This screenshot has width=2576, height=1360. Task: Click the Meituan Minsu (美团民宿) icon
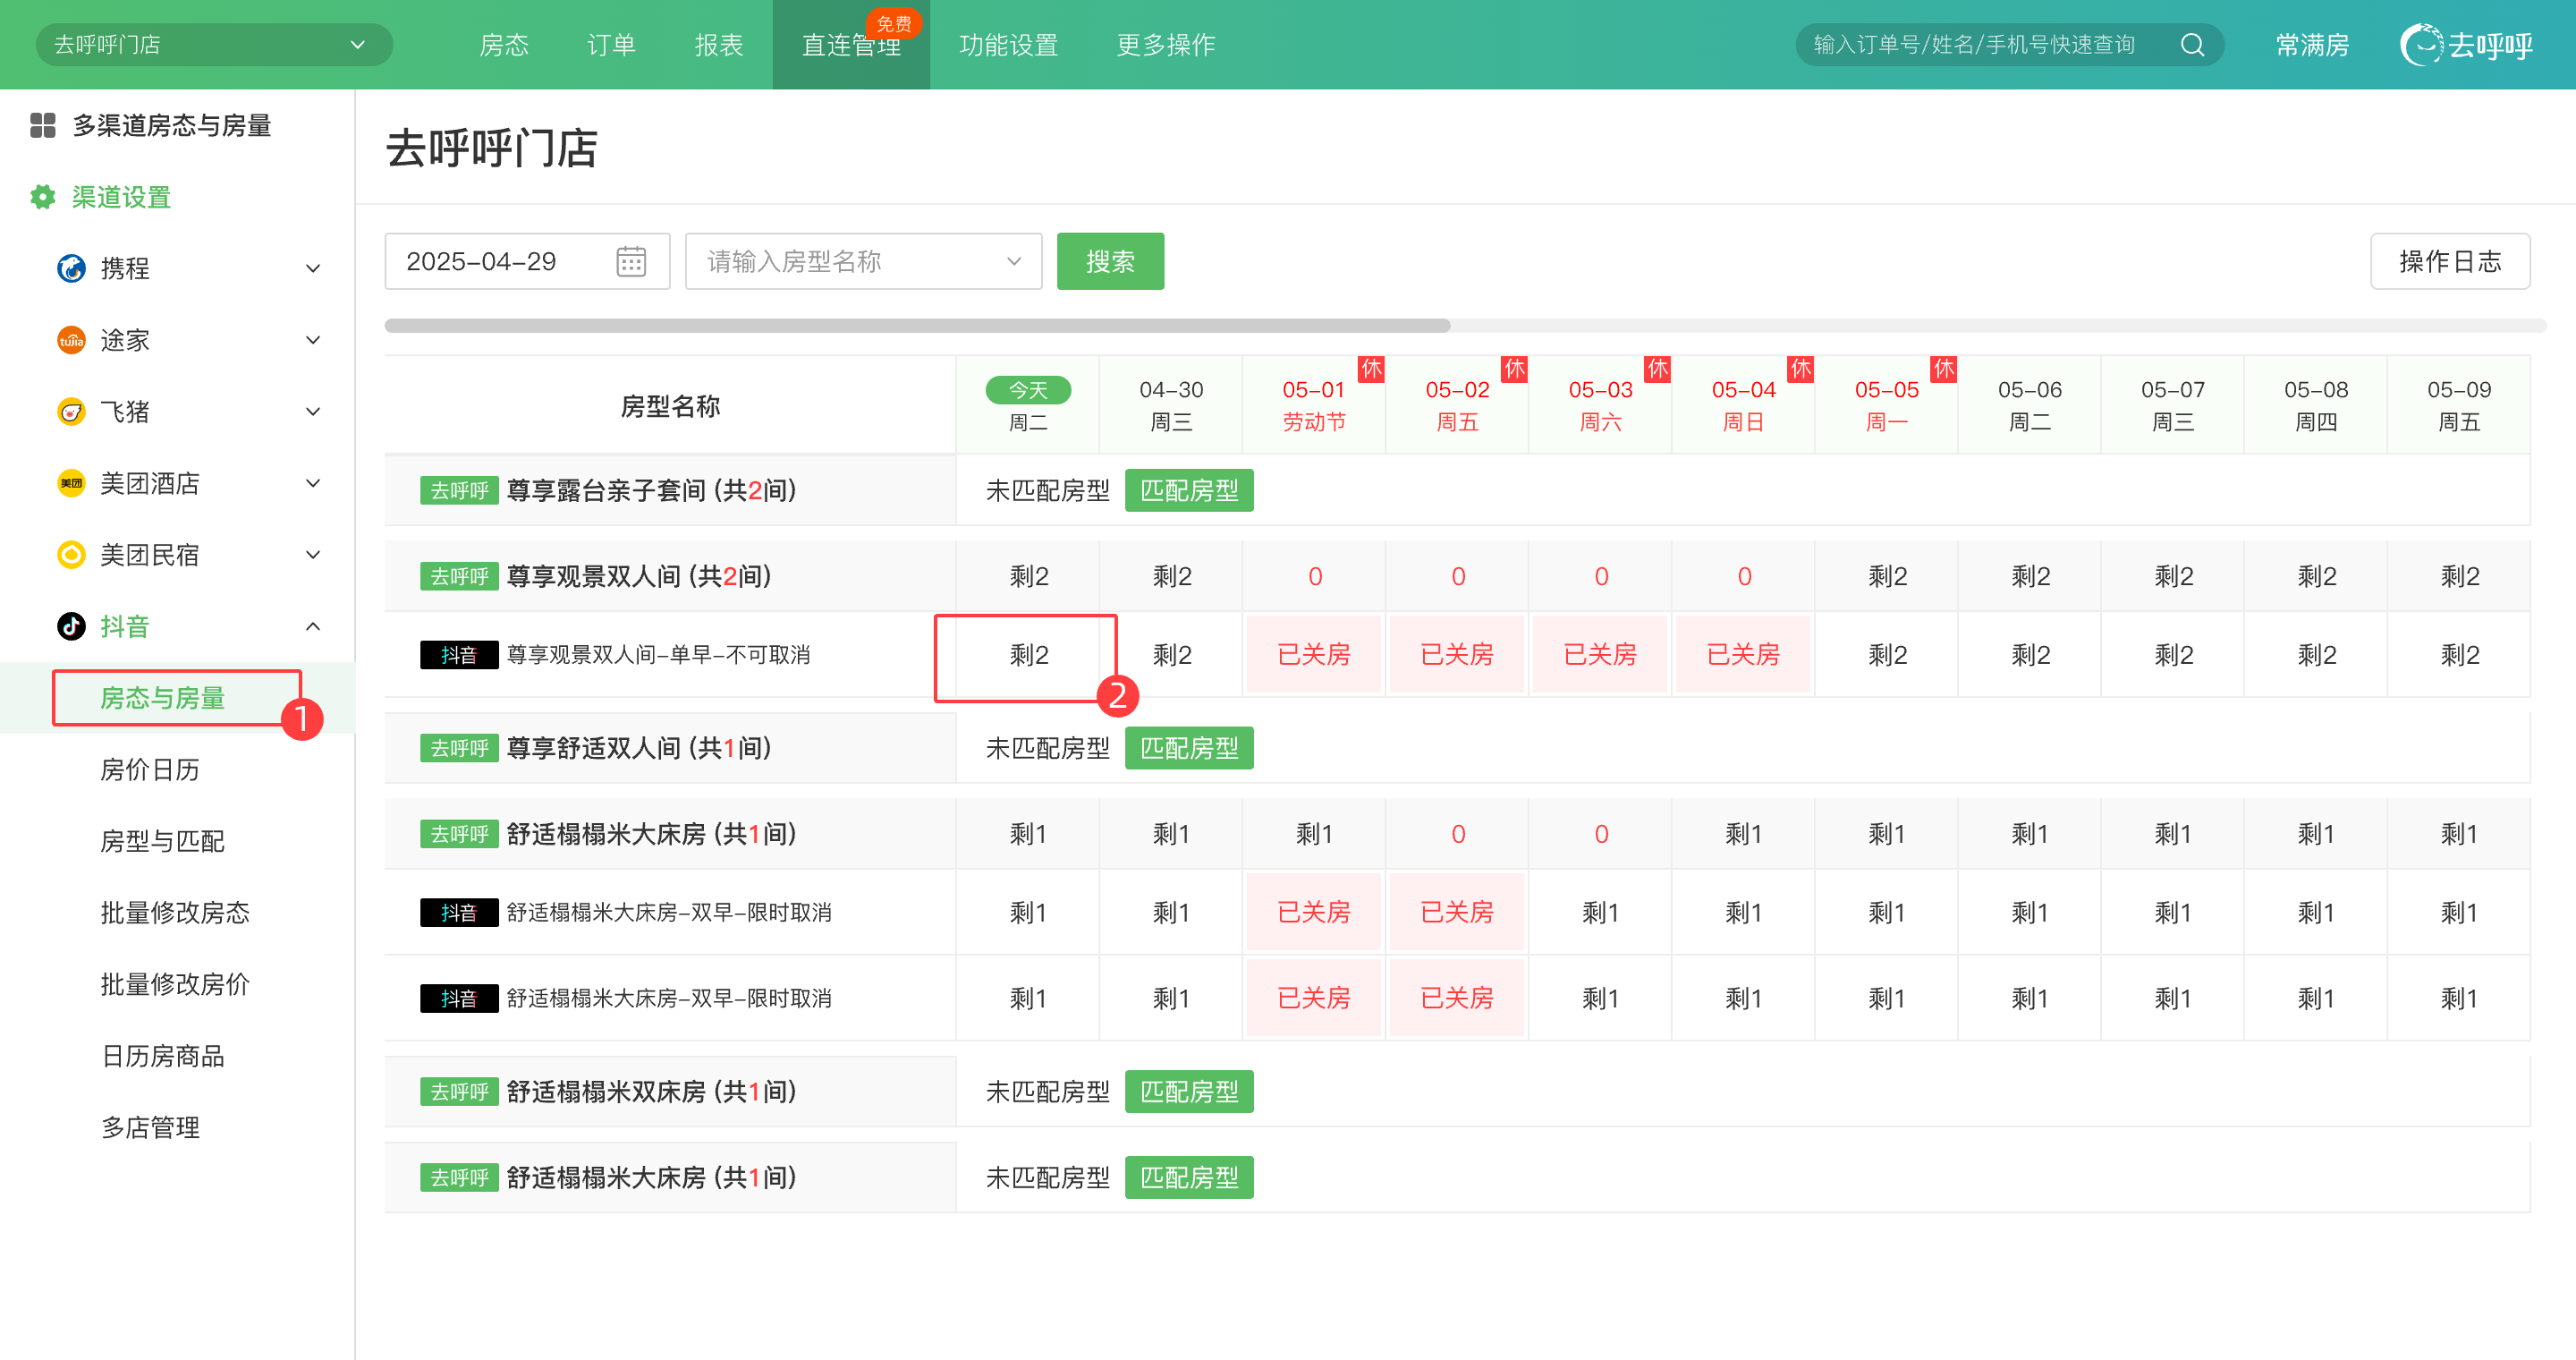tap(71, 554)
